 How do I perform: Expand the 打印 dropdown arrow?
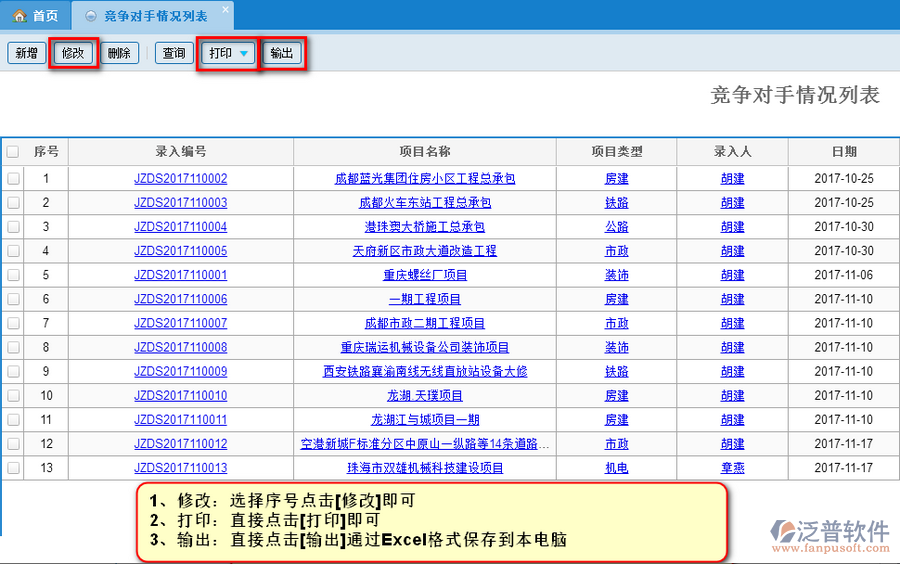[244, 54]
